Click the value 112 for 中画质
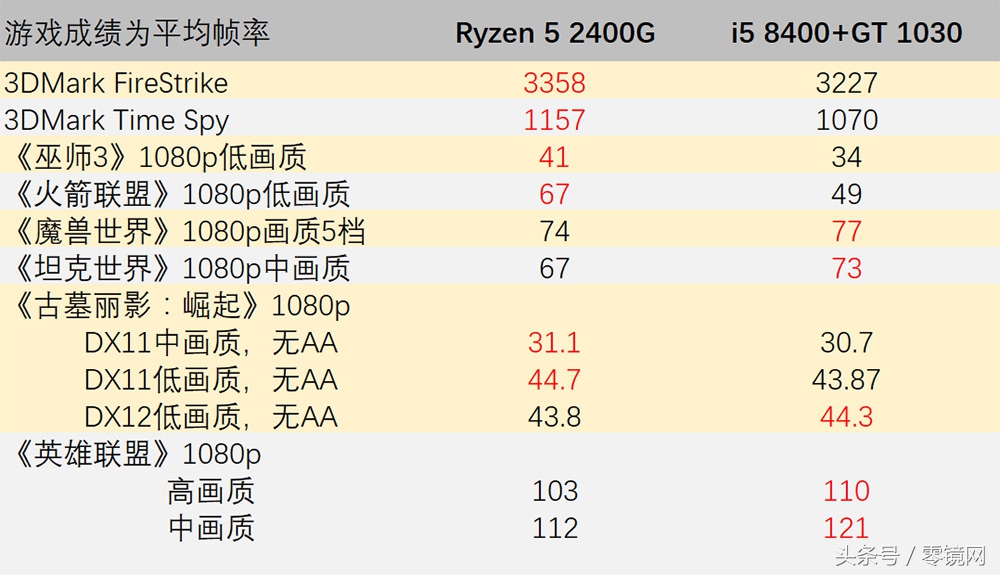 point(555,528)
